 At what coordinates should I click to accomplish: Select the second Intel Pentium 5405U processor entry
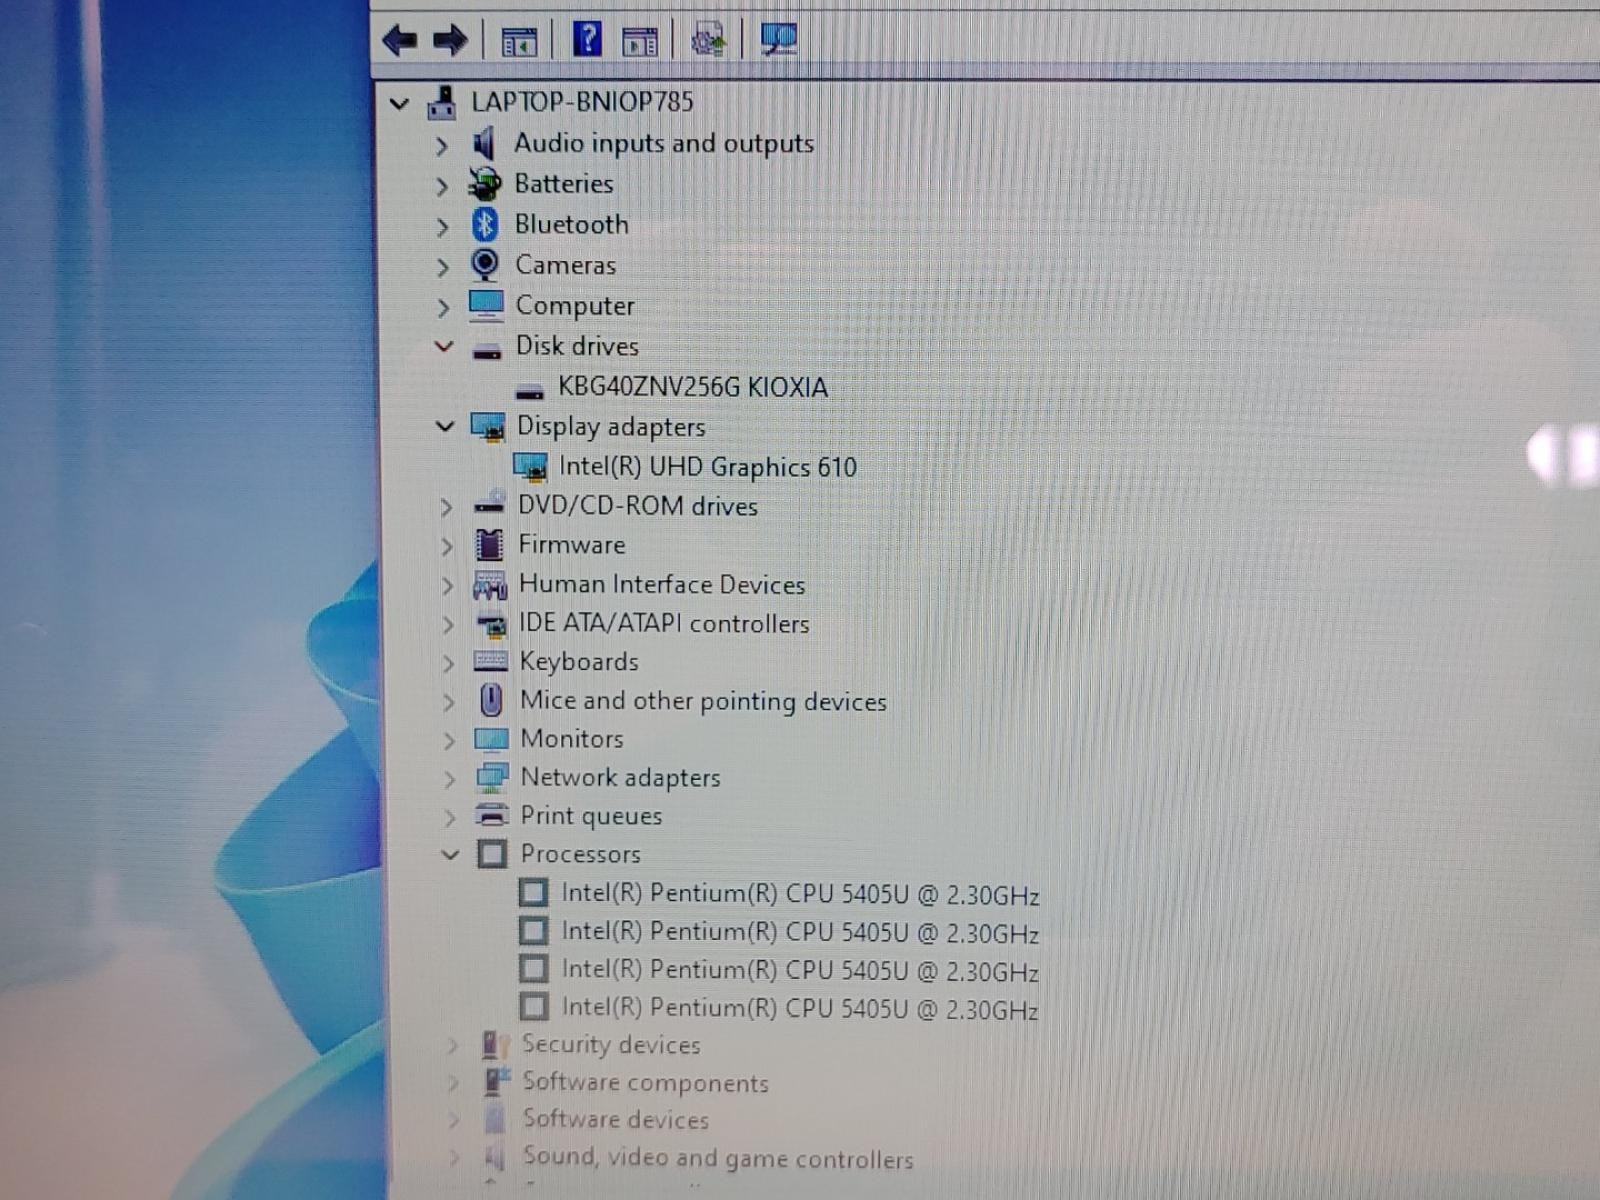[800, 932]
